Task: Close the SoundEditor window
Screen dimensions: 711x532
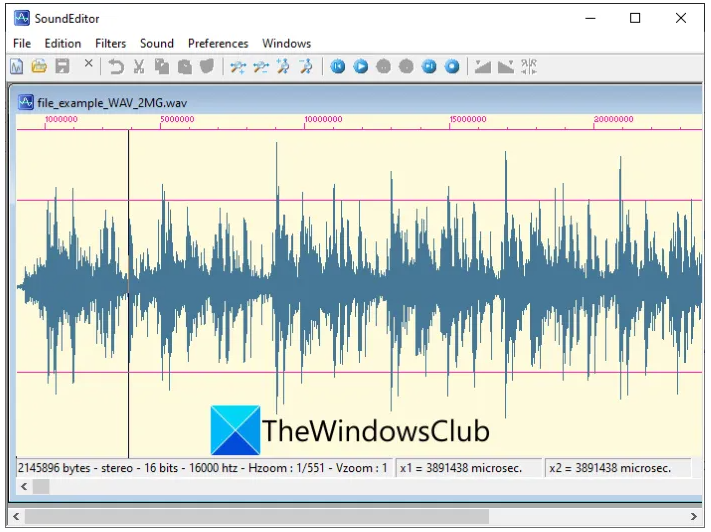Action: point(681,18)
